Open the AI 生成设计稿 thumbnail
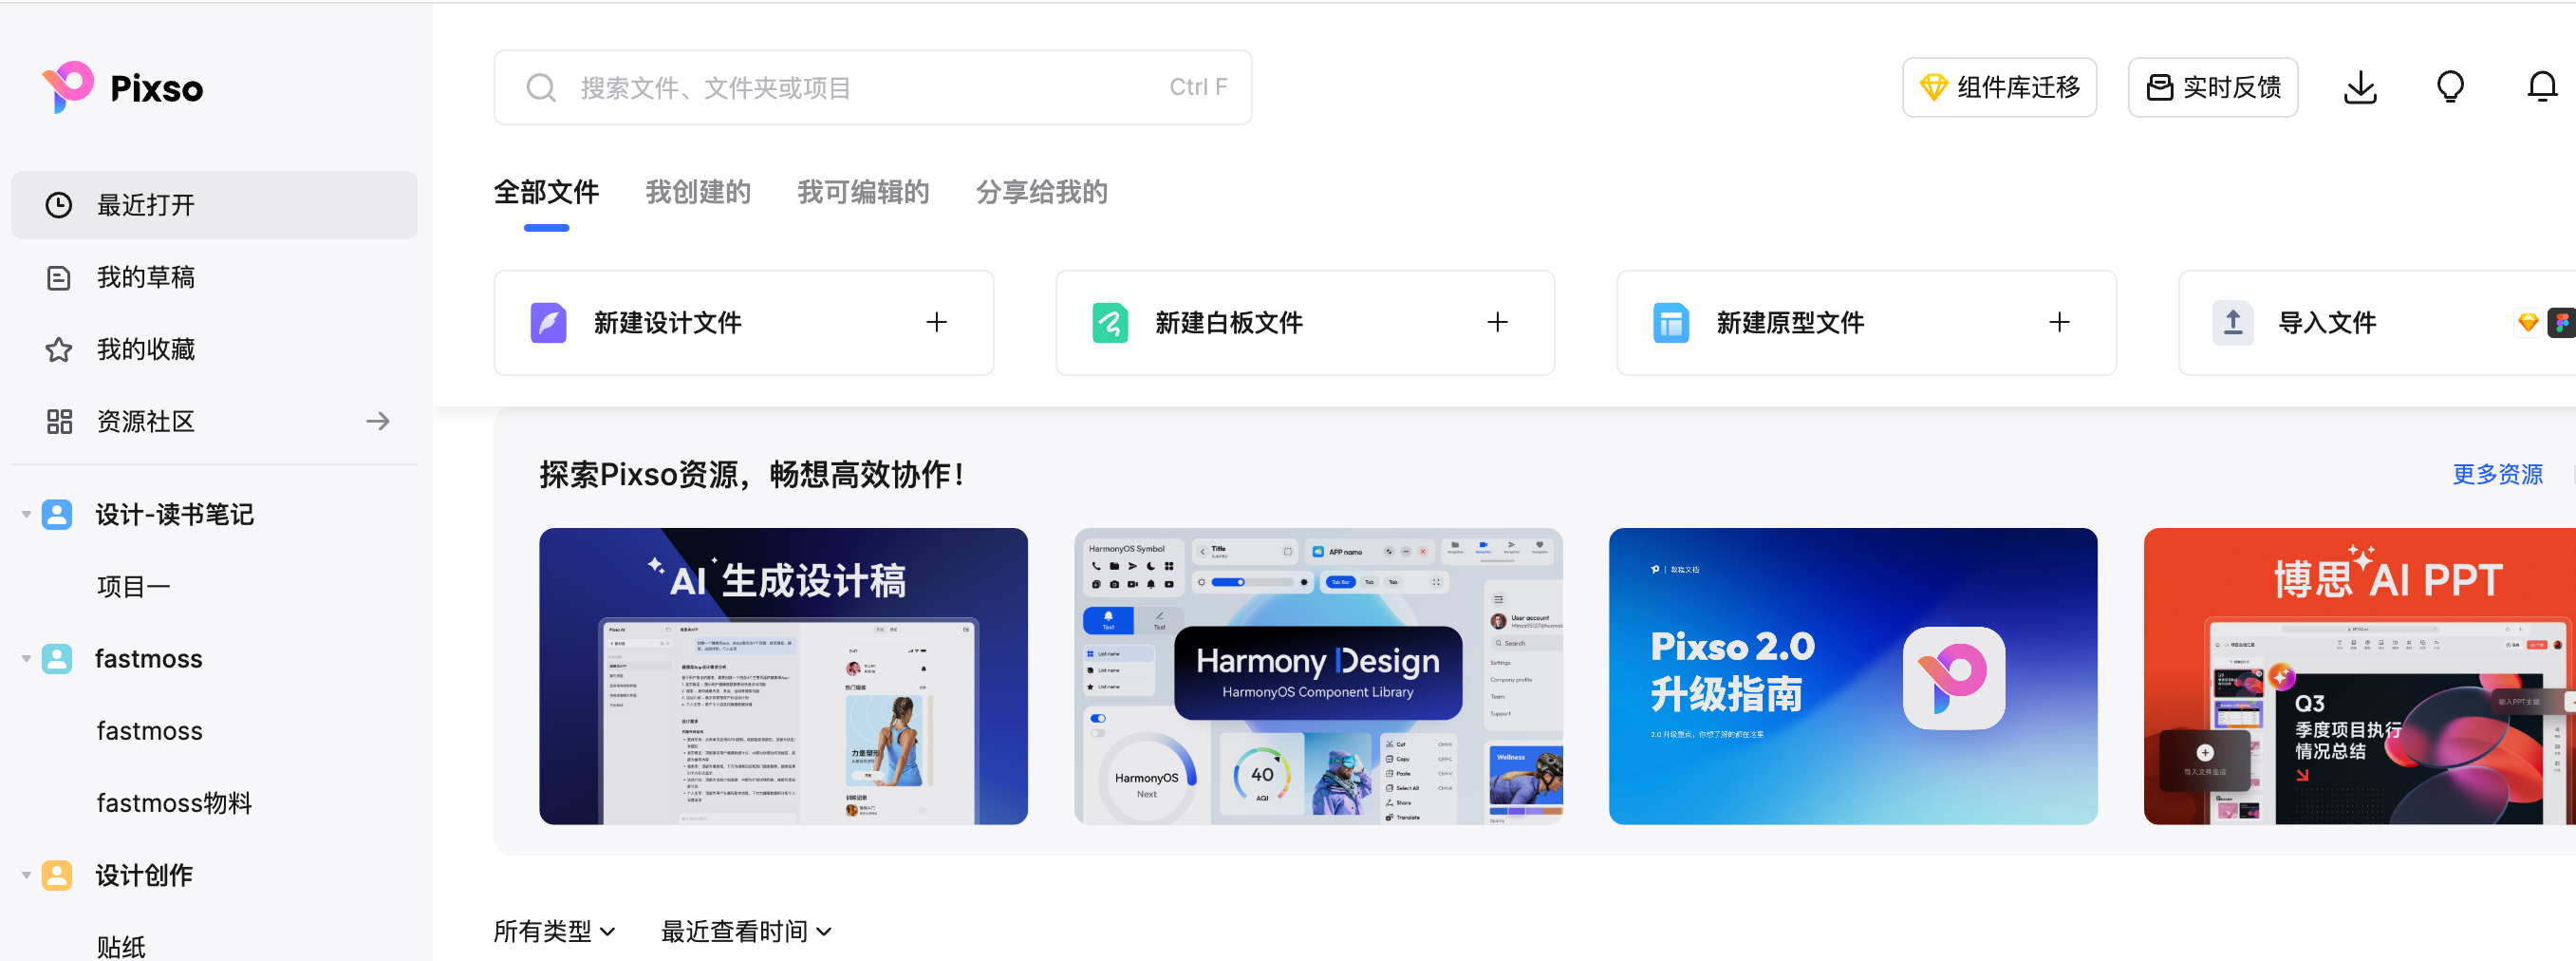This screenshot has width=2576, height=961. coord(783,676)
